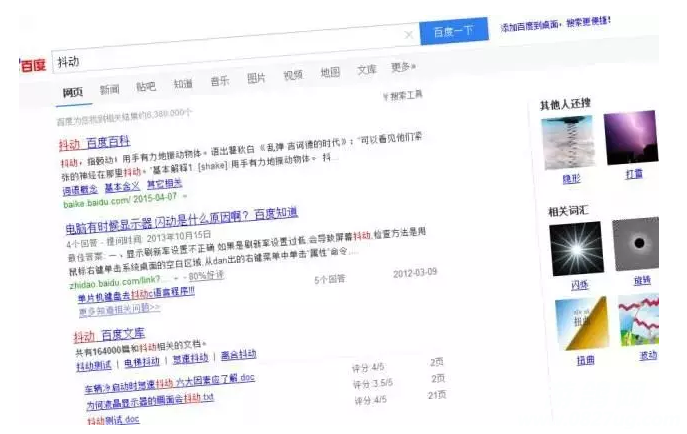687x434 pixels.
Task: Click the 旋转 spiral thumbnail
Action: click(636, 243)
